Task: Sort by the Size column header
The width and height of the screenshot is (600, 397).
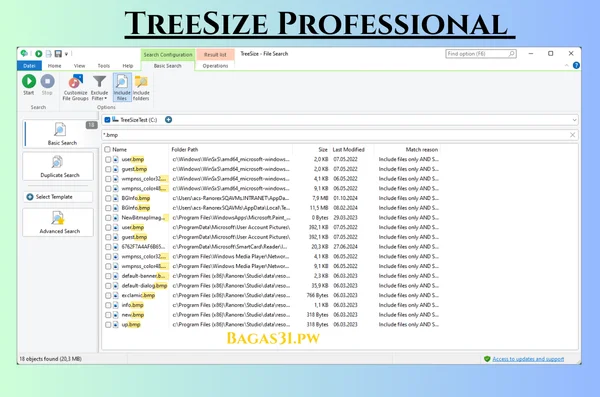Action: coord(323,149)
